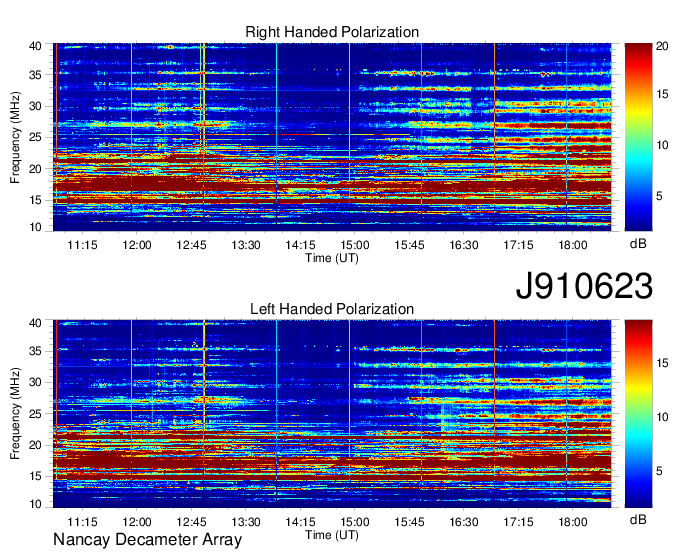Click the 40 MHz tick of Right Handed plot

point(35,46)
